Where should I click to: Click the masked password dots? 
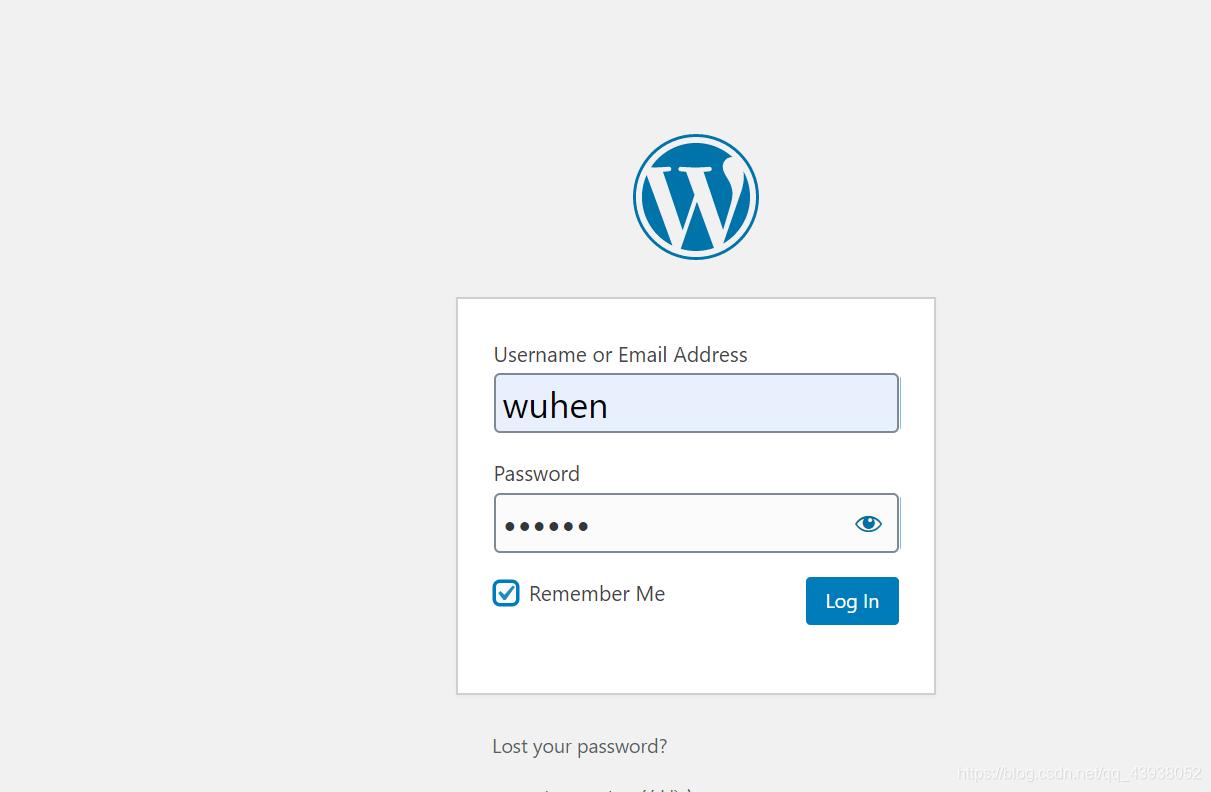click(x=546, y=526)
